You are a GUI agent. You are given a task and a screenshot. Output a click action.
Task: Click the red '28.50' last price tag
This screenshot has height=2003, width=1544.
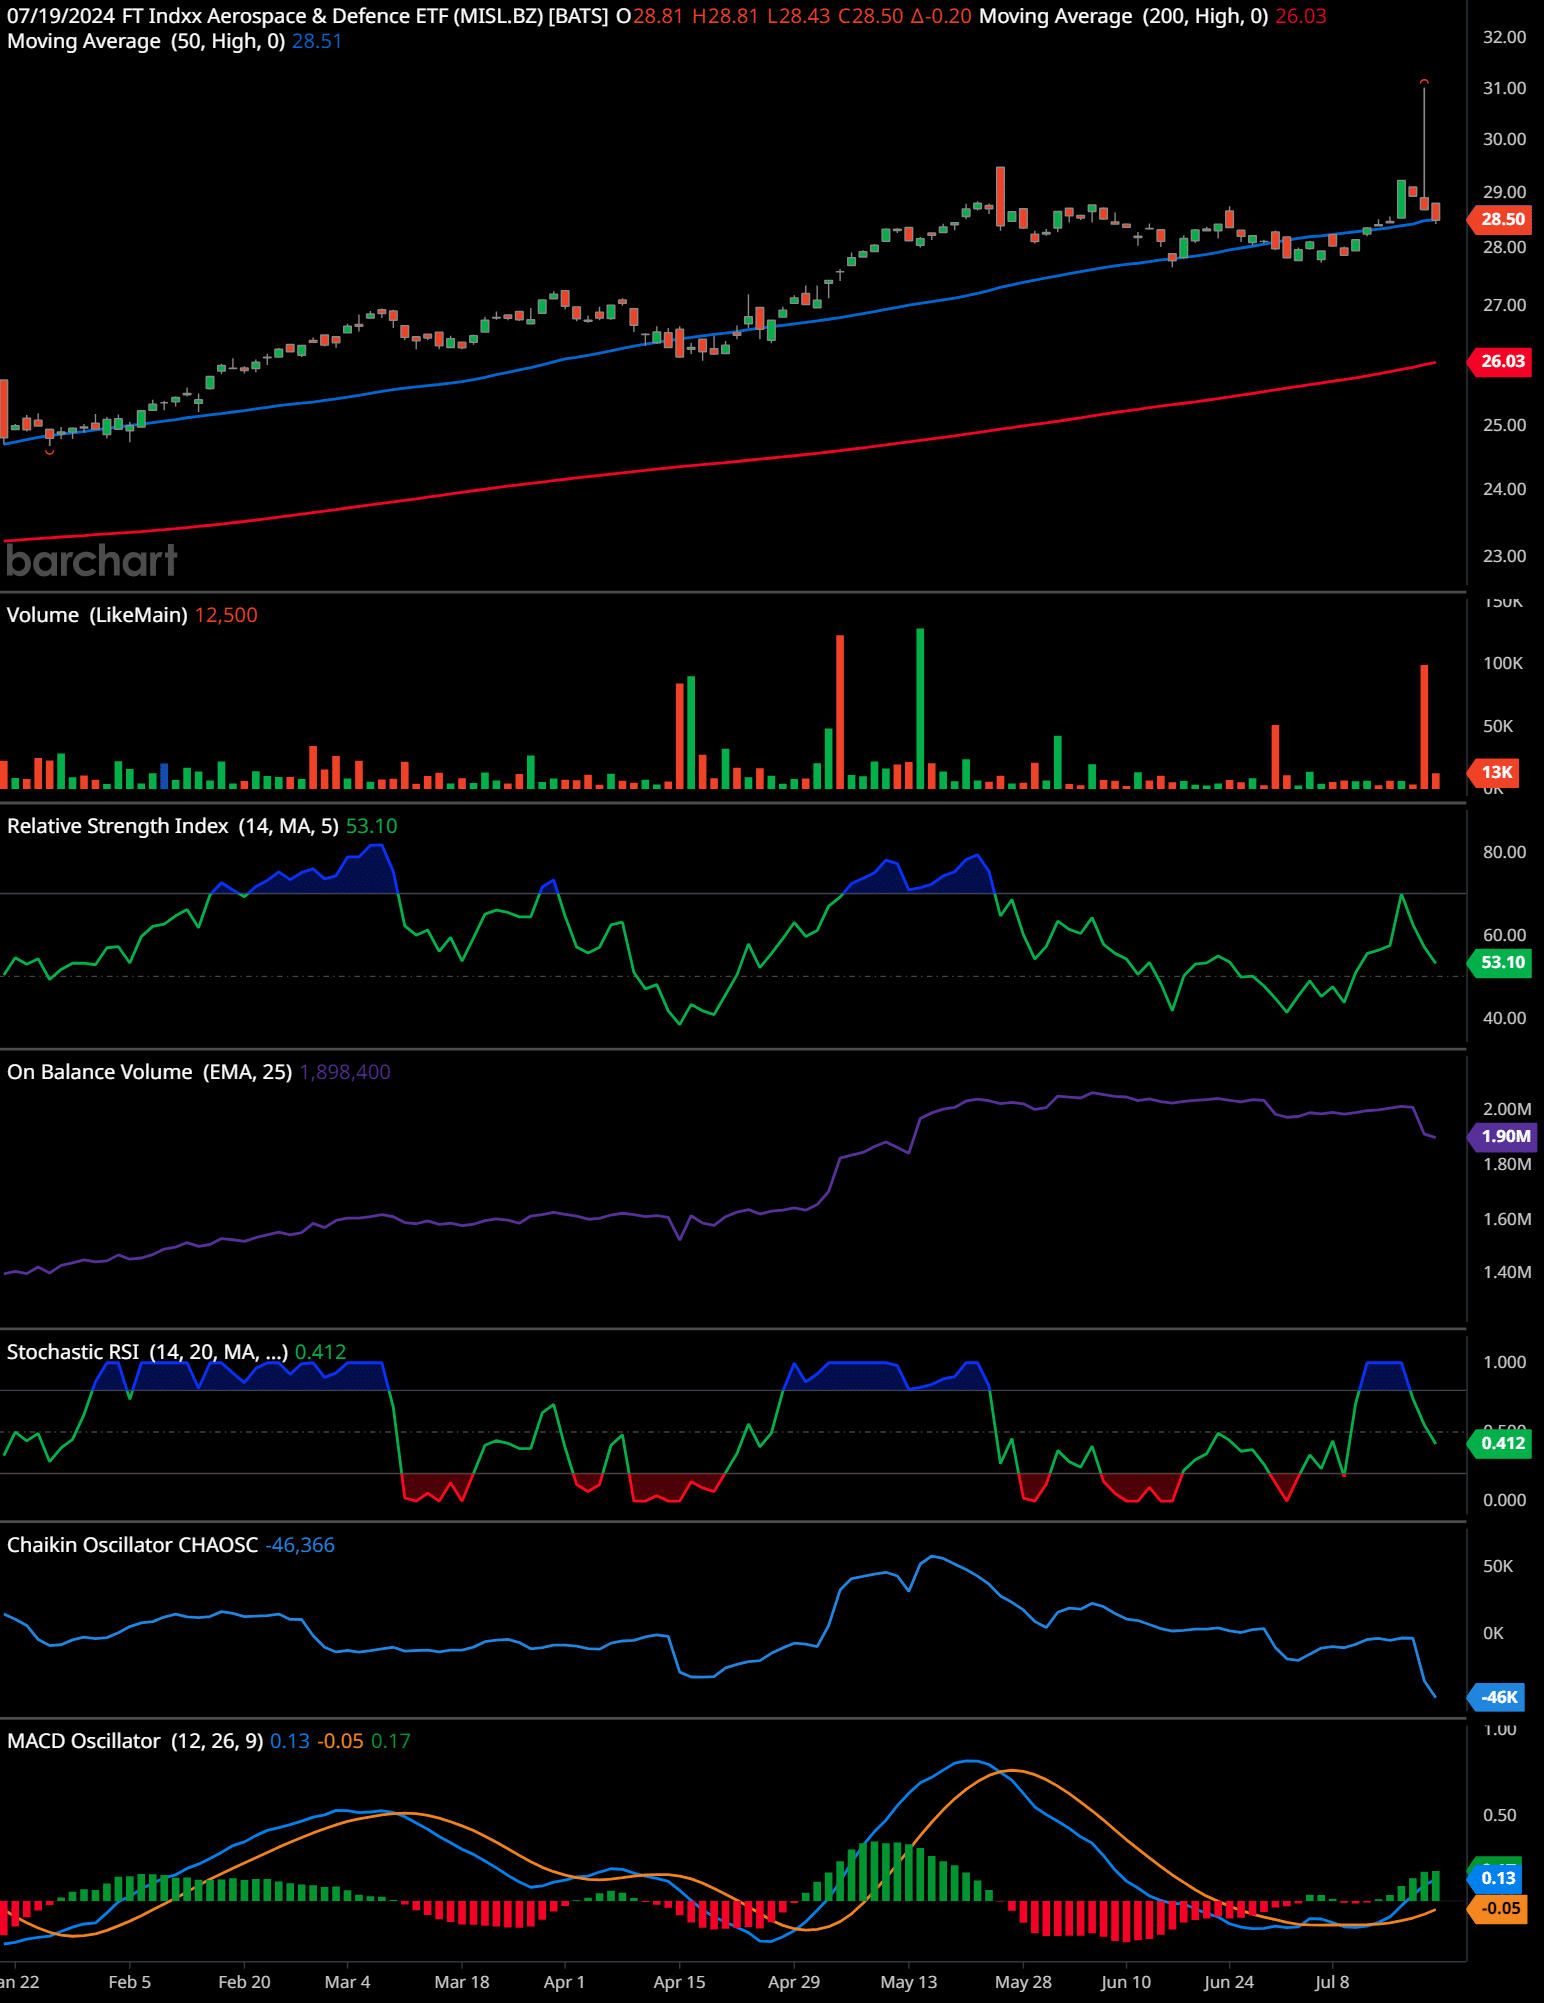[x=1500, y=219]
